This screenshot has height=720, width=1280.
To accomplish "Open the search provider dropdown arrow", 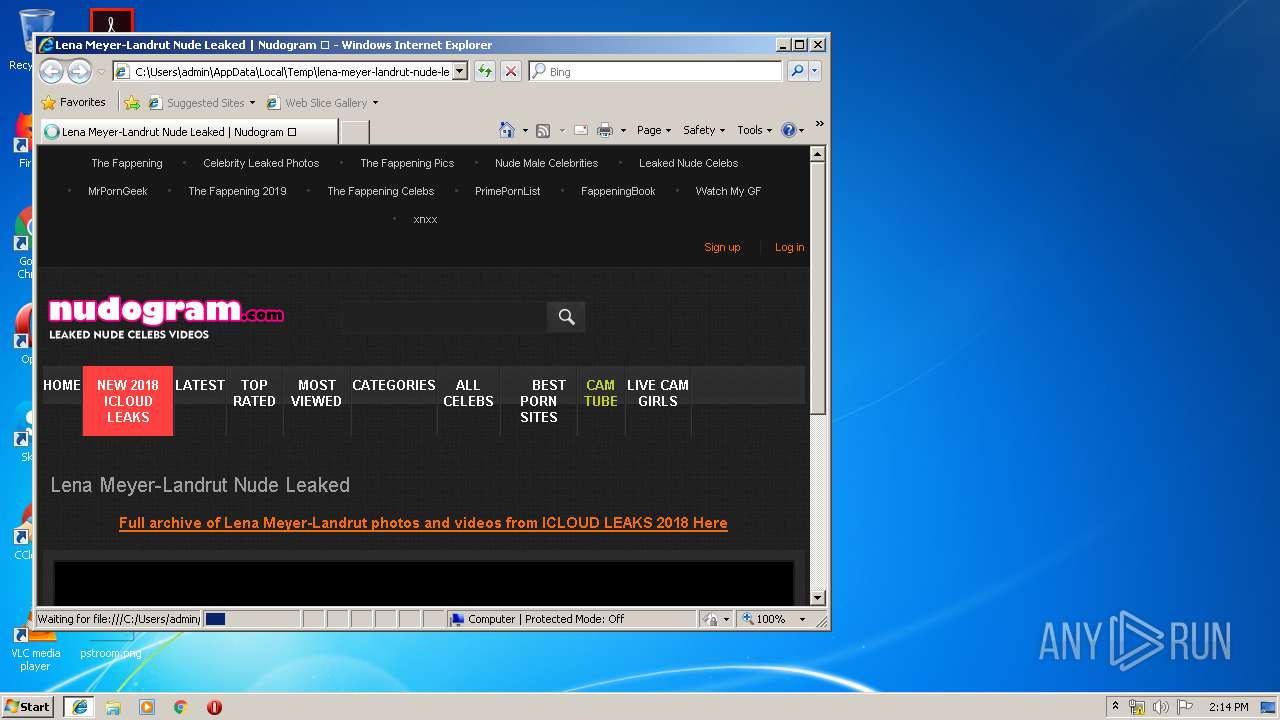I will click(815, 72).
